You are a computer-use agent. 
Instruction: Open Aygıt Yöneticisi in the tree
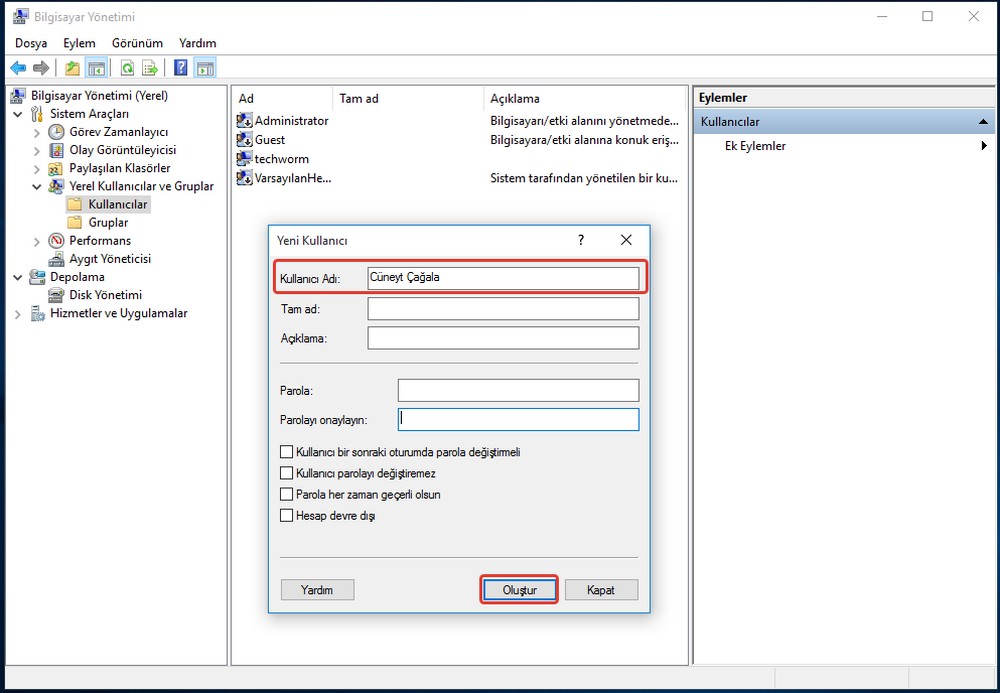click(x=109, y=259)
